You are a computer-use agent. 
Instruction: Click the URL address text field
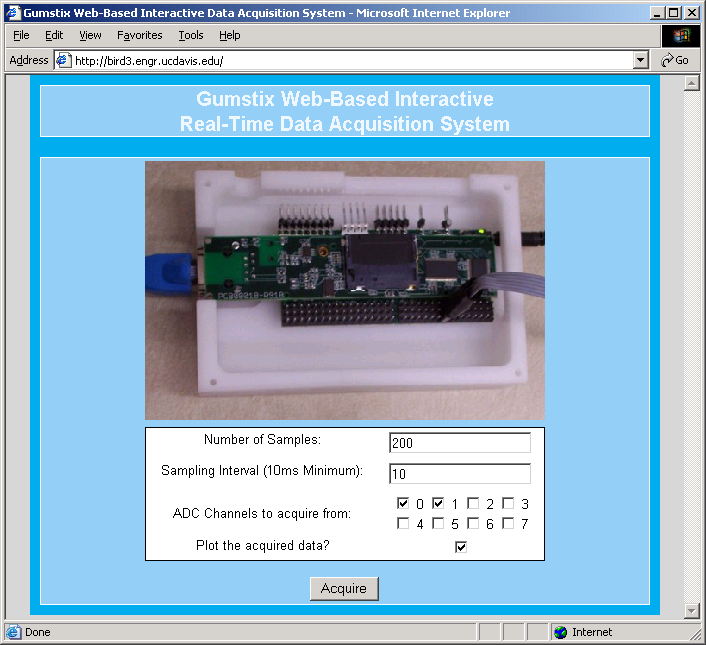click(x=350, y=60)
